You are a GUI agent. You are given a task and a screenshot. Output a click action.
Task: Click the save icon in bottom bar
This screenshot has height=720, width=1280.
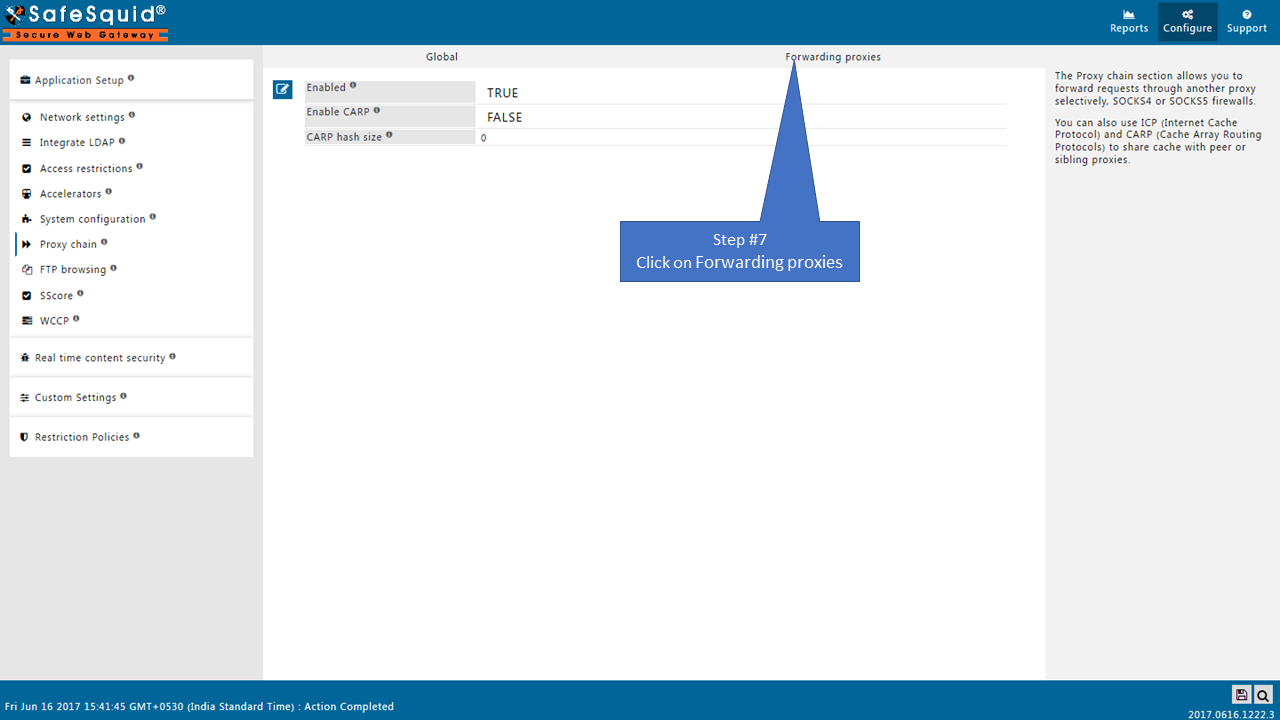pos(1241,695)
